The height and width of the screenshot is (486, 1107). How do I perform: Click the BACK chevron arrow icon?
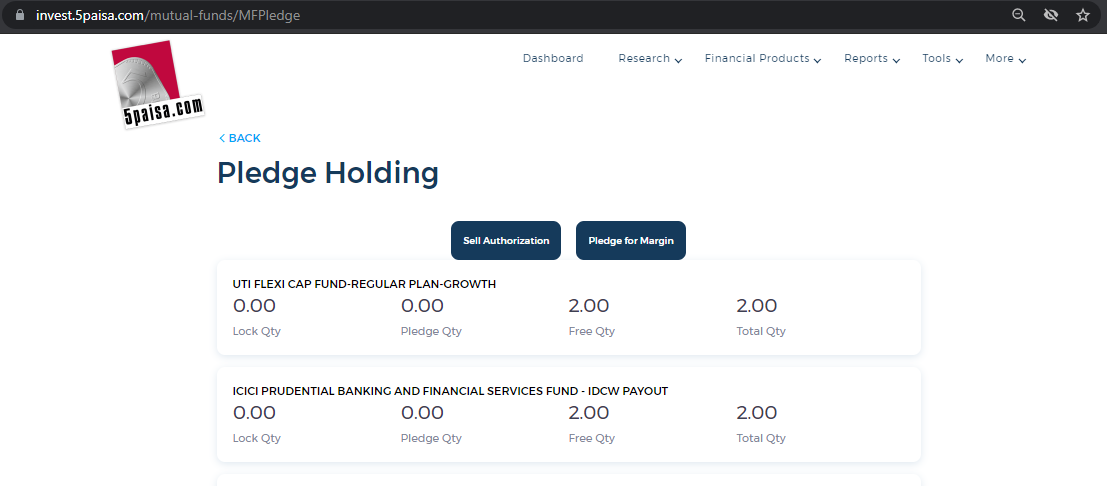tap(222, 138)
